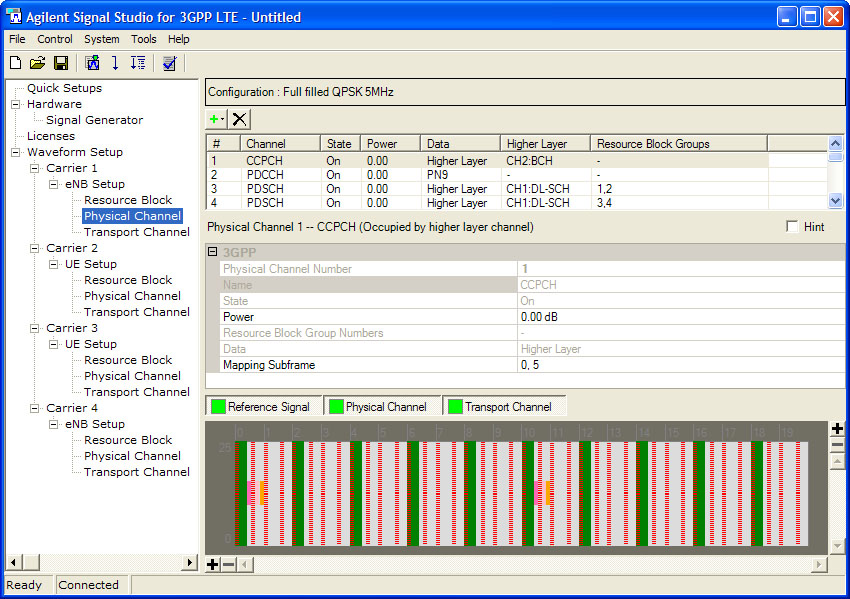Click the Open folder toolbar icon
The image size is (850, 599).
click(38, 63)
